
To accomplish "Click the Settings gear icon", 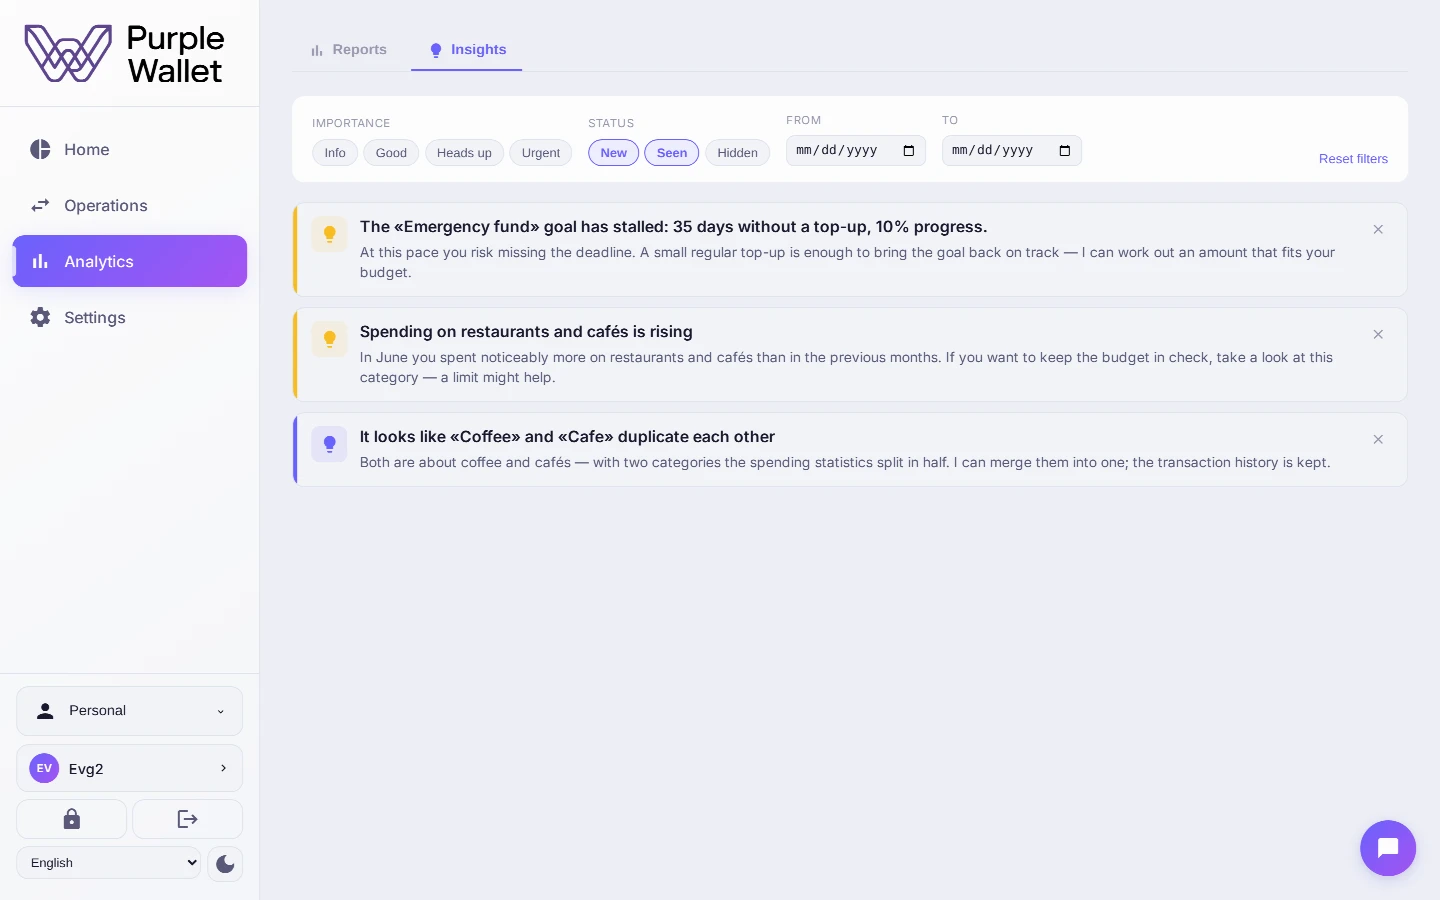I will click(40, 317).
